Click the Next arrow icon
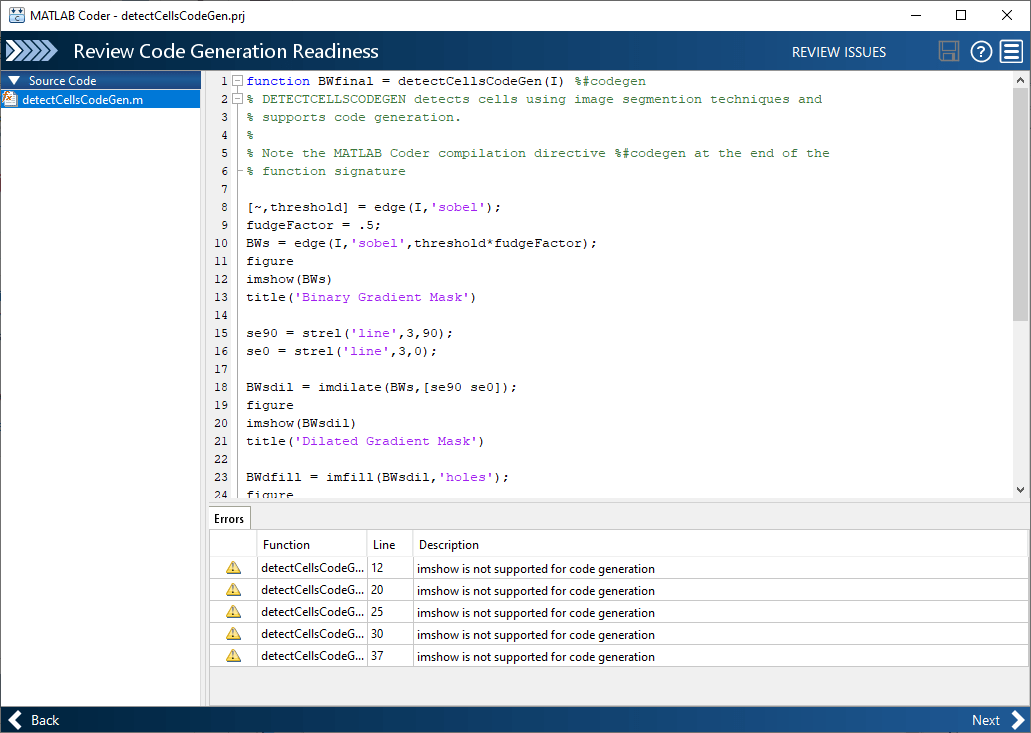Screen dimensions: 1031x733 [x=1017, y=720]
